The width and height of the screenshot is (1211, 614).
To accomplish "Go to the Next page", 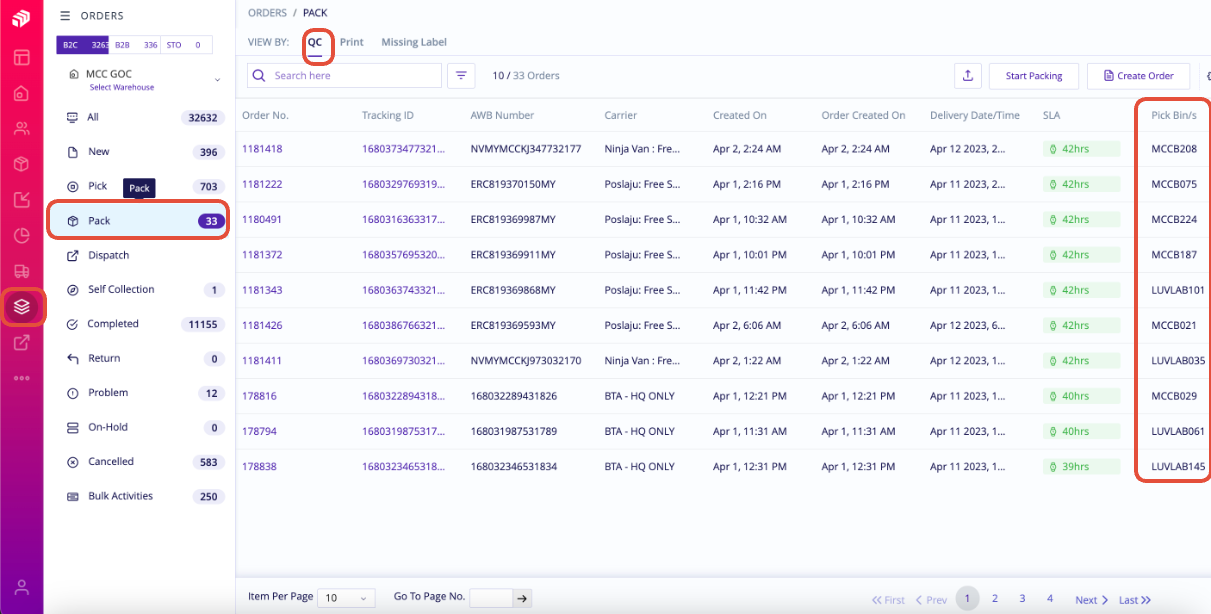I will coord(1092,600).
